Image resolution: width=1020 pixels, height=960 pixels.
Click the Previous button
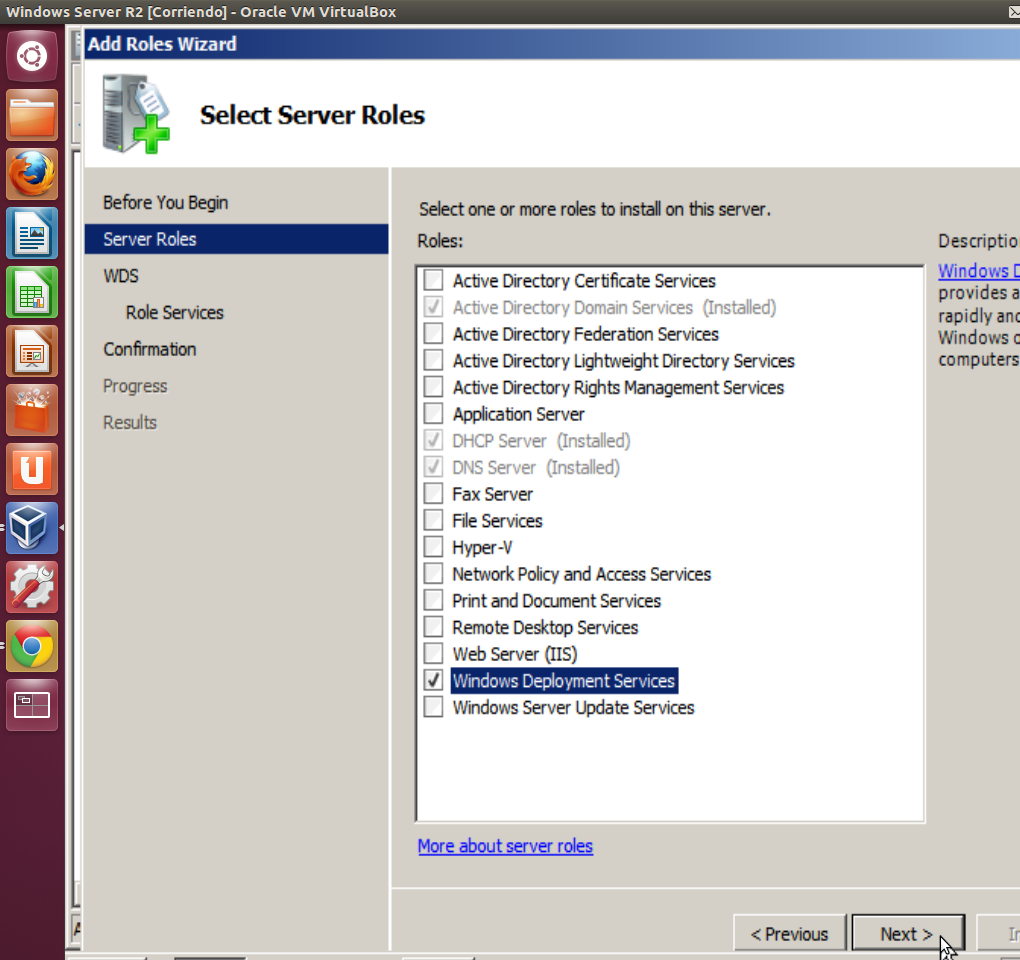[790, 933]
